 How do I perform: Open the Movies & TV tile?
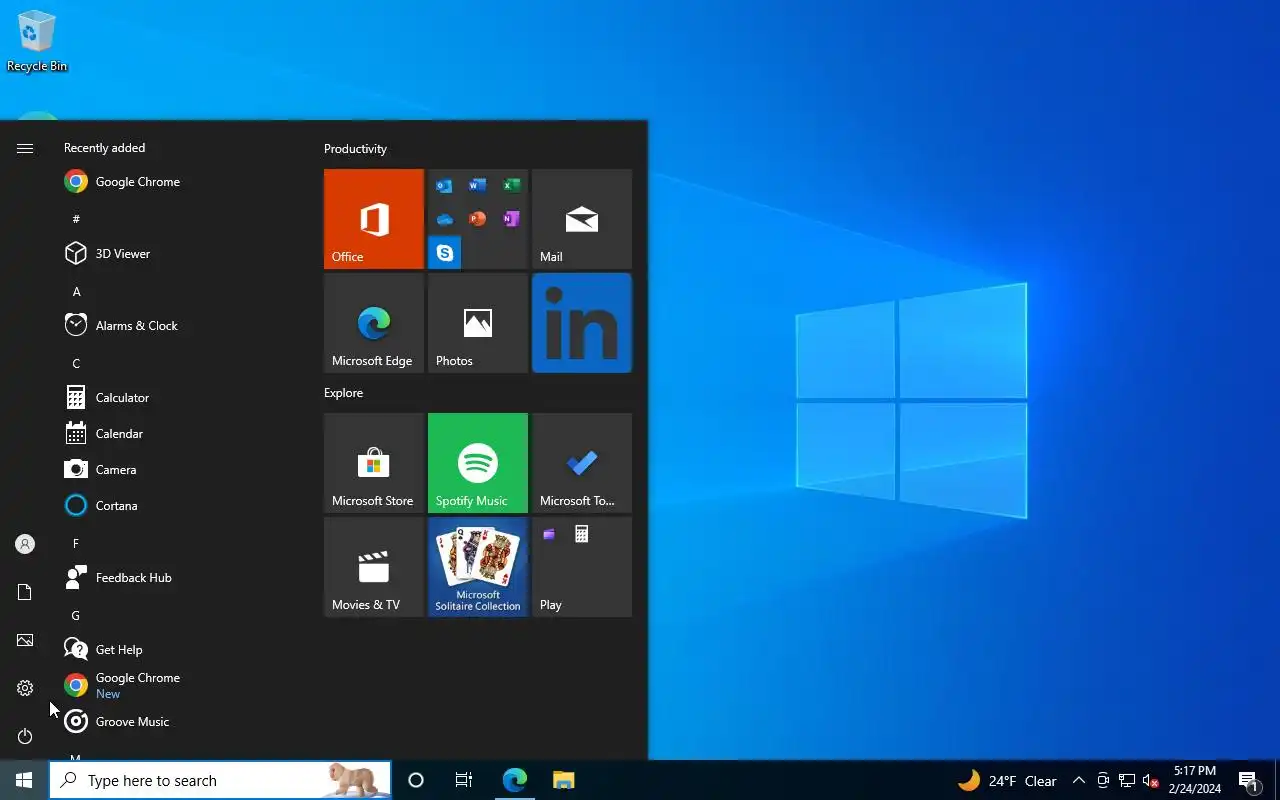point(374,567)
